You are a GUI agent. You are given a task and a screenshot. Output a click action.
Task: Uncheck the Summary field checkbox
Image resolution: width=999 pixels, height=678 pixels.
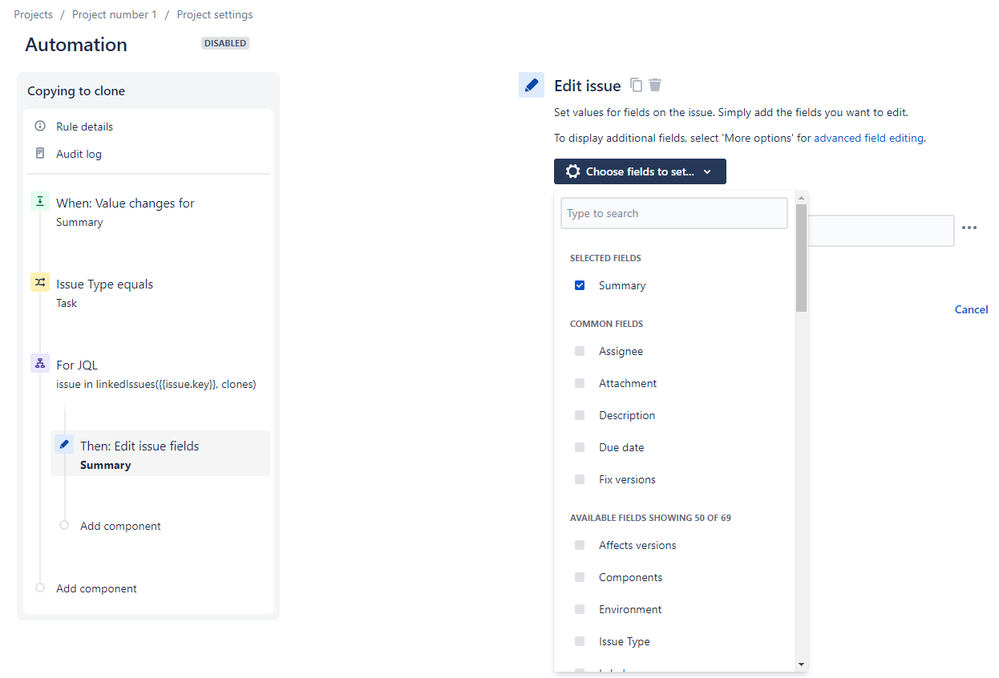(580, 285)
